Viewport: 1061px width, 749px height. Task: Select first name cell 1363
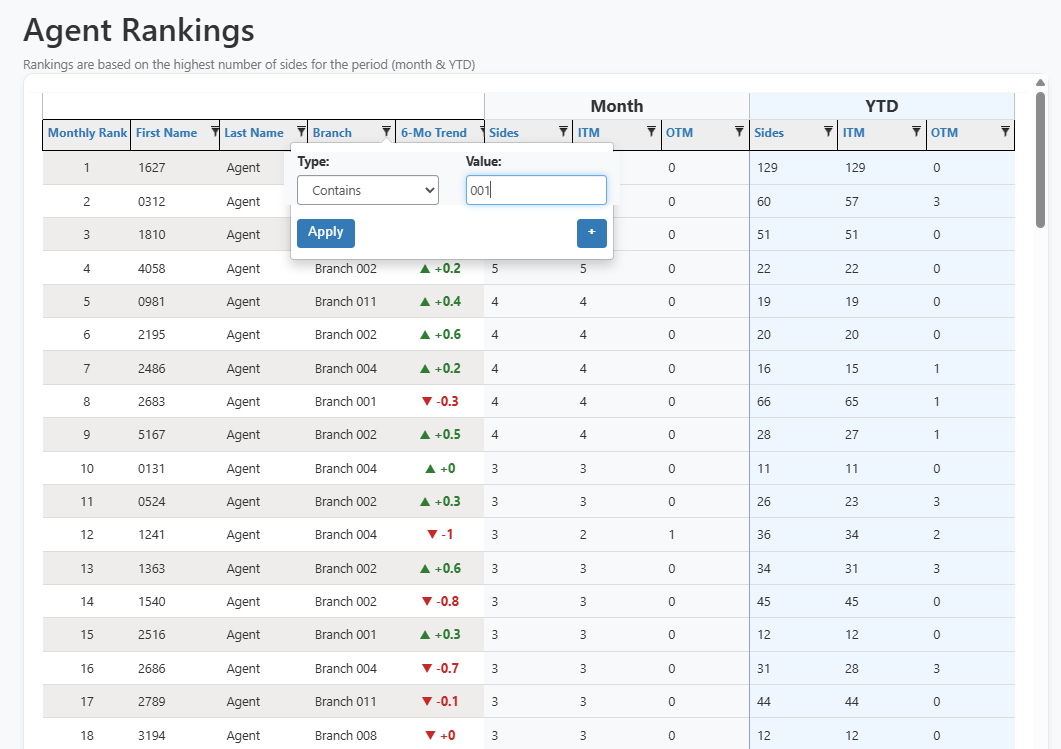pyautogui.click(x=152, y=569)
